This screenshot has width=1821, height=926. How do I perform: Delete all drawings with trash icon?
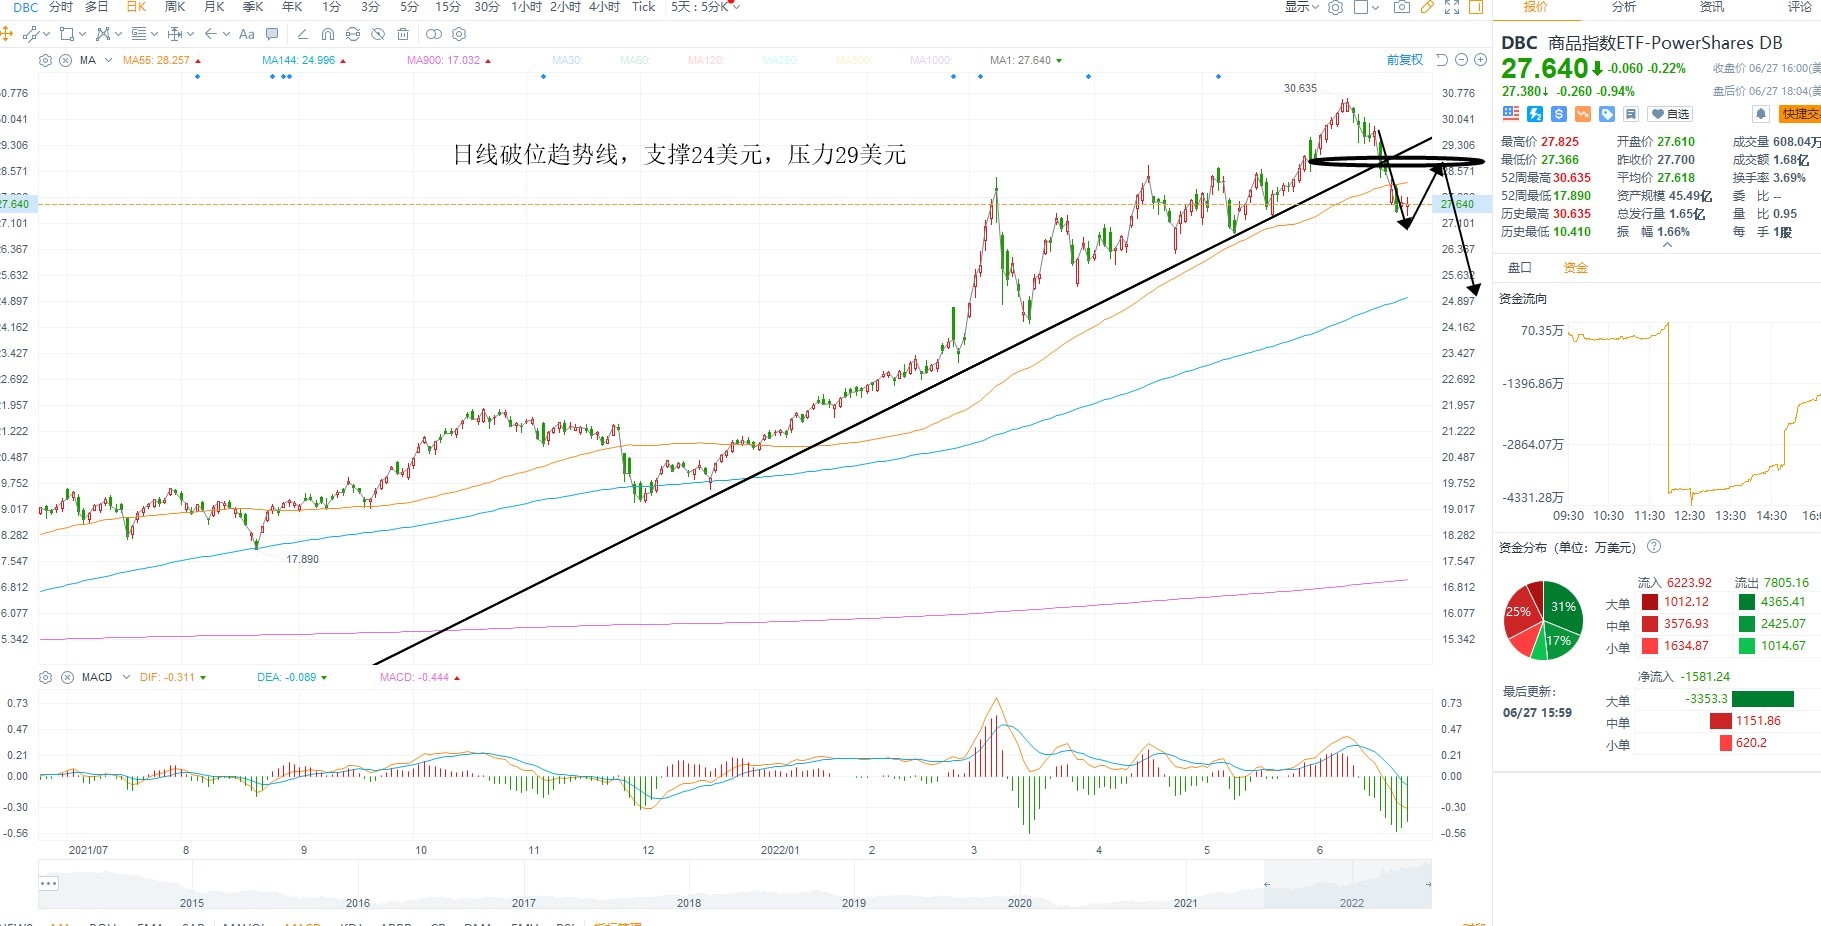coord(403,34)
